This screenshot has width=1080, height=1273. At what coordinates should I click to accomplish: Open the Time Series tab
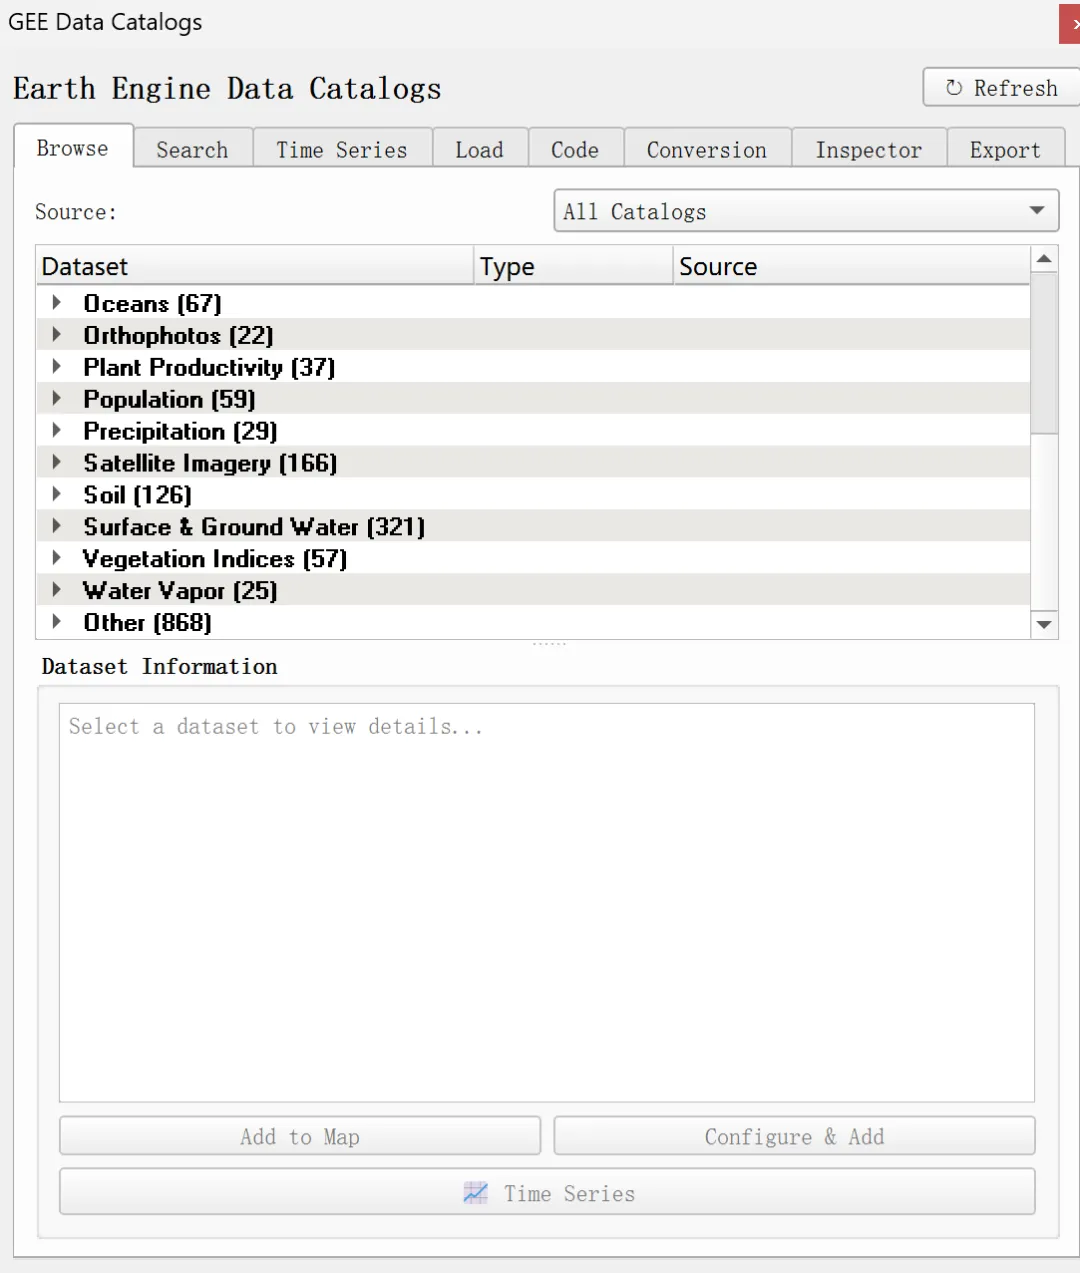tap(342, 150)
